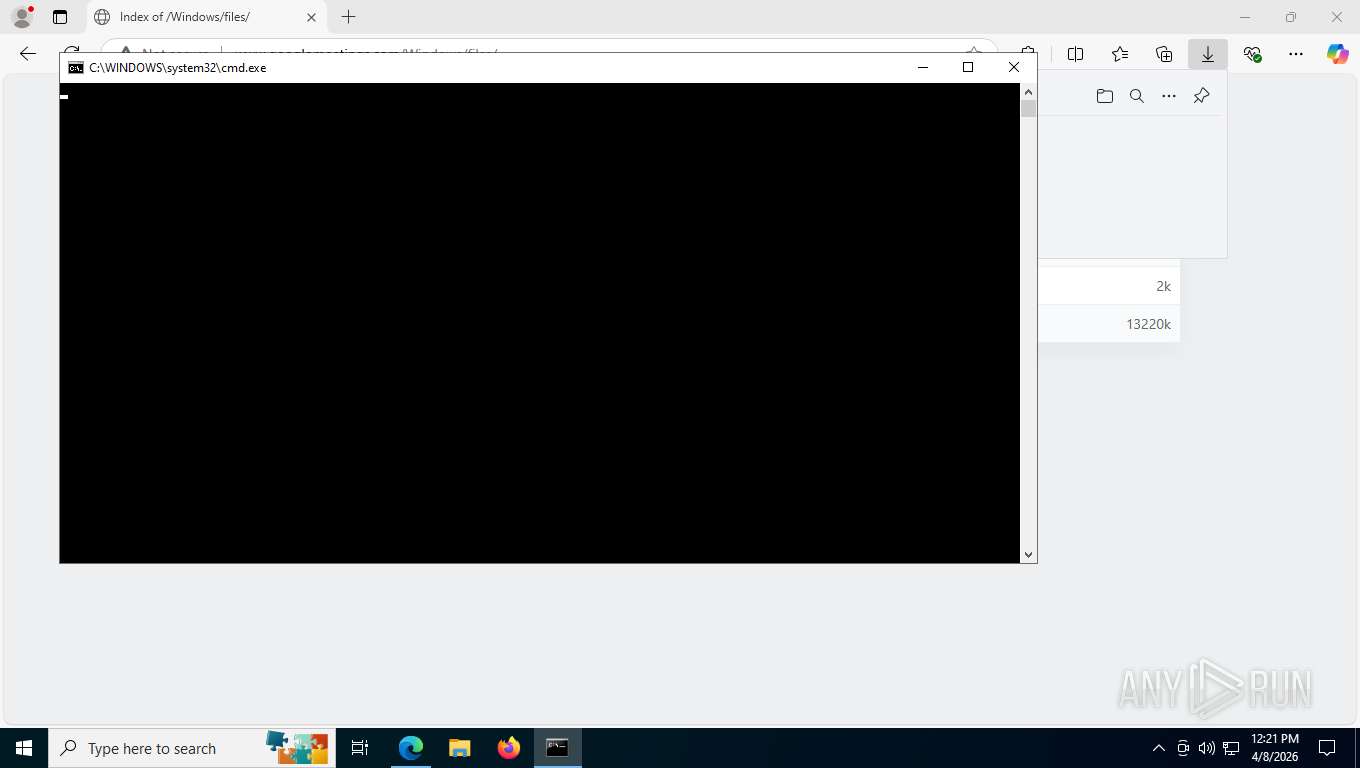Open a new browser tab
The image size is (1360, 768).
348,17
